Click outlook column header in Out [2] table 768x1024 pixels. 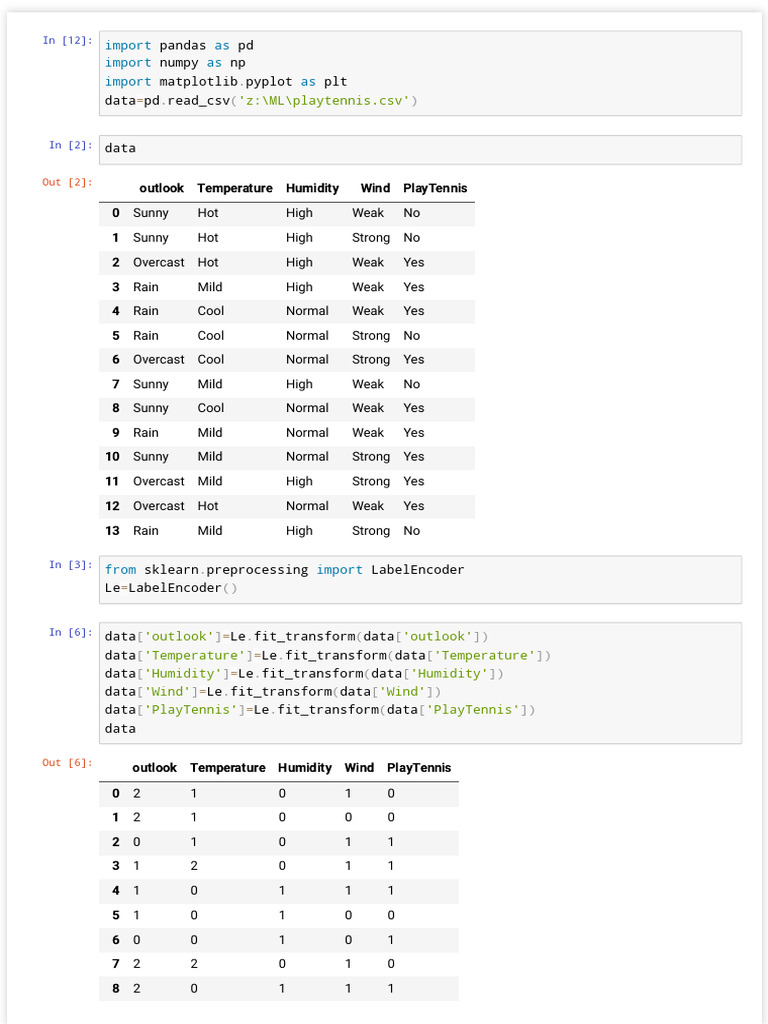(x=161, y=188)
